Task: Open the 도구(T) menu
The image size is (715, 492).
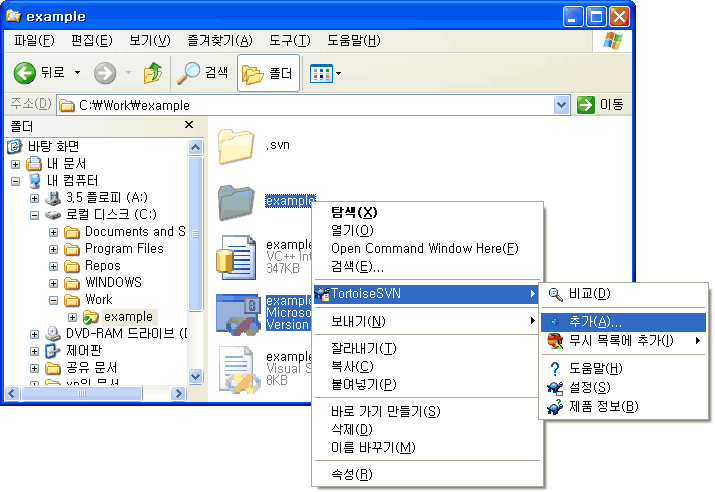Action: pyautogui.click(x=290, y=41)
